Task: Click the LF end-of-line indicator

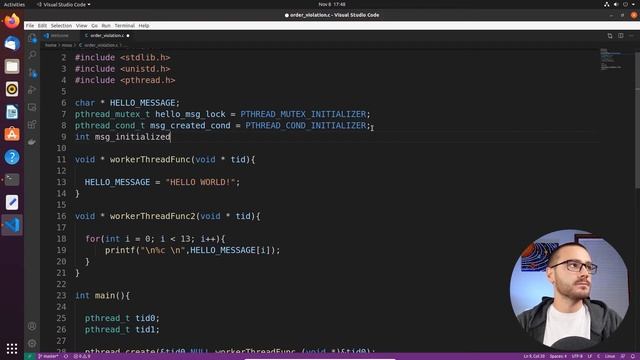Action: point(590,356)
